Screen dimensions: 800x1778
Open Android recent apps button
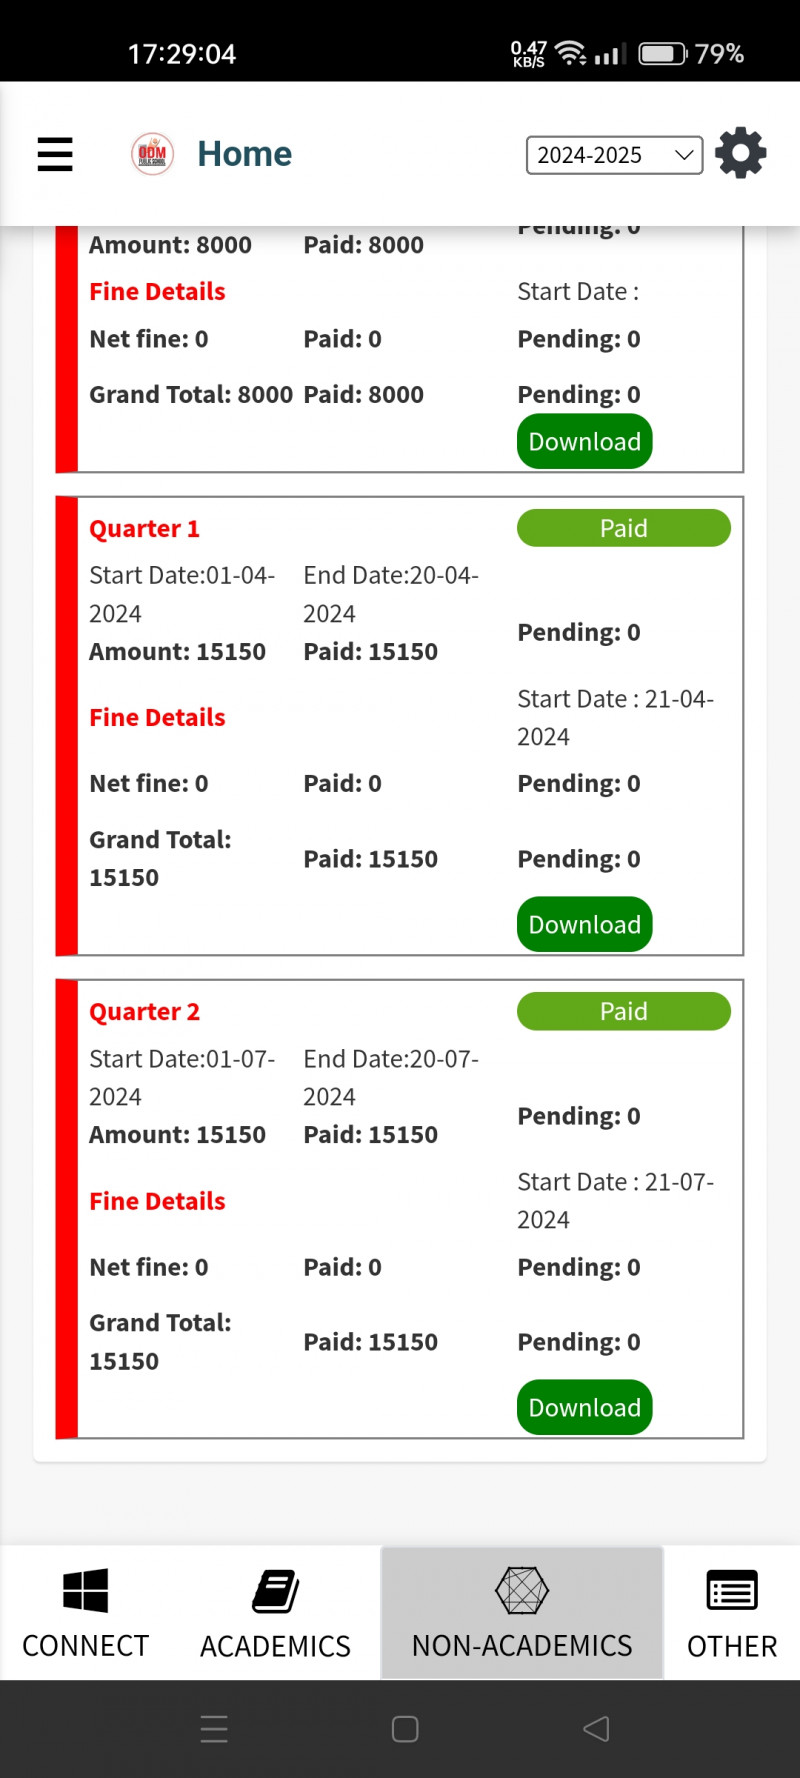click(x=214, y=1729)
